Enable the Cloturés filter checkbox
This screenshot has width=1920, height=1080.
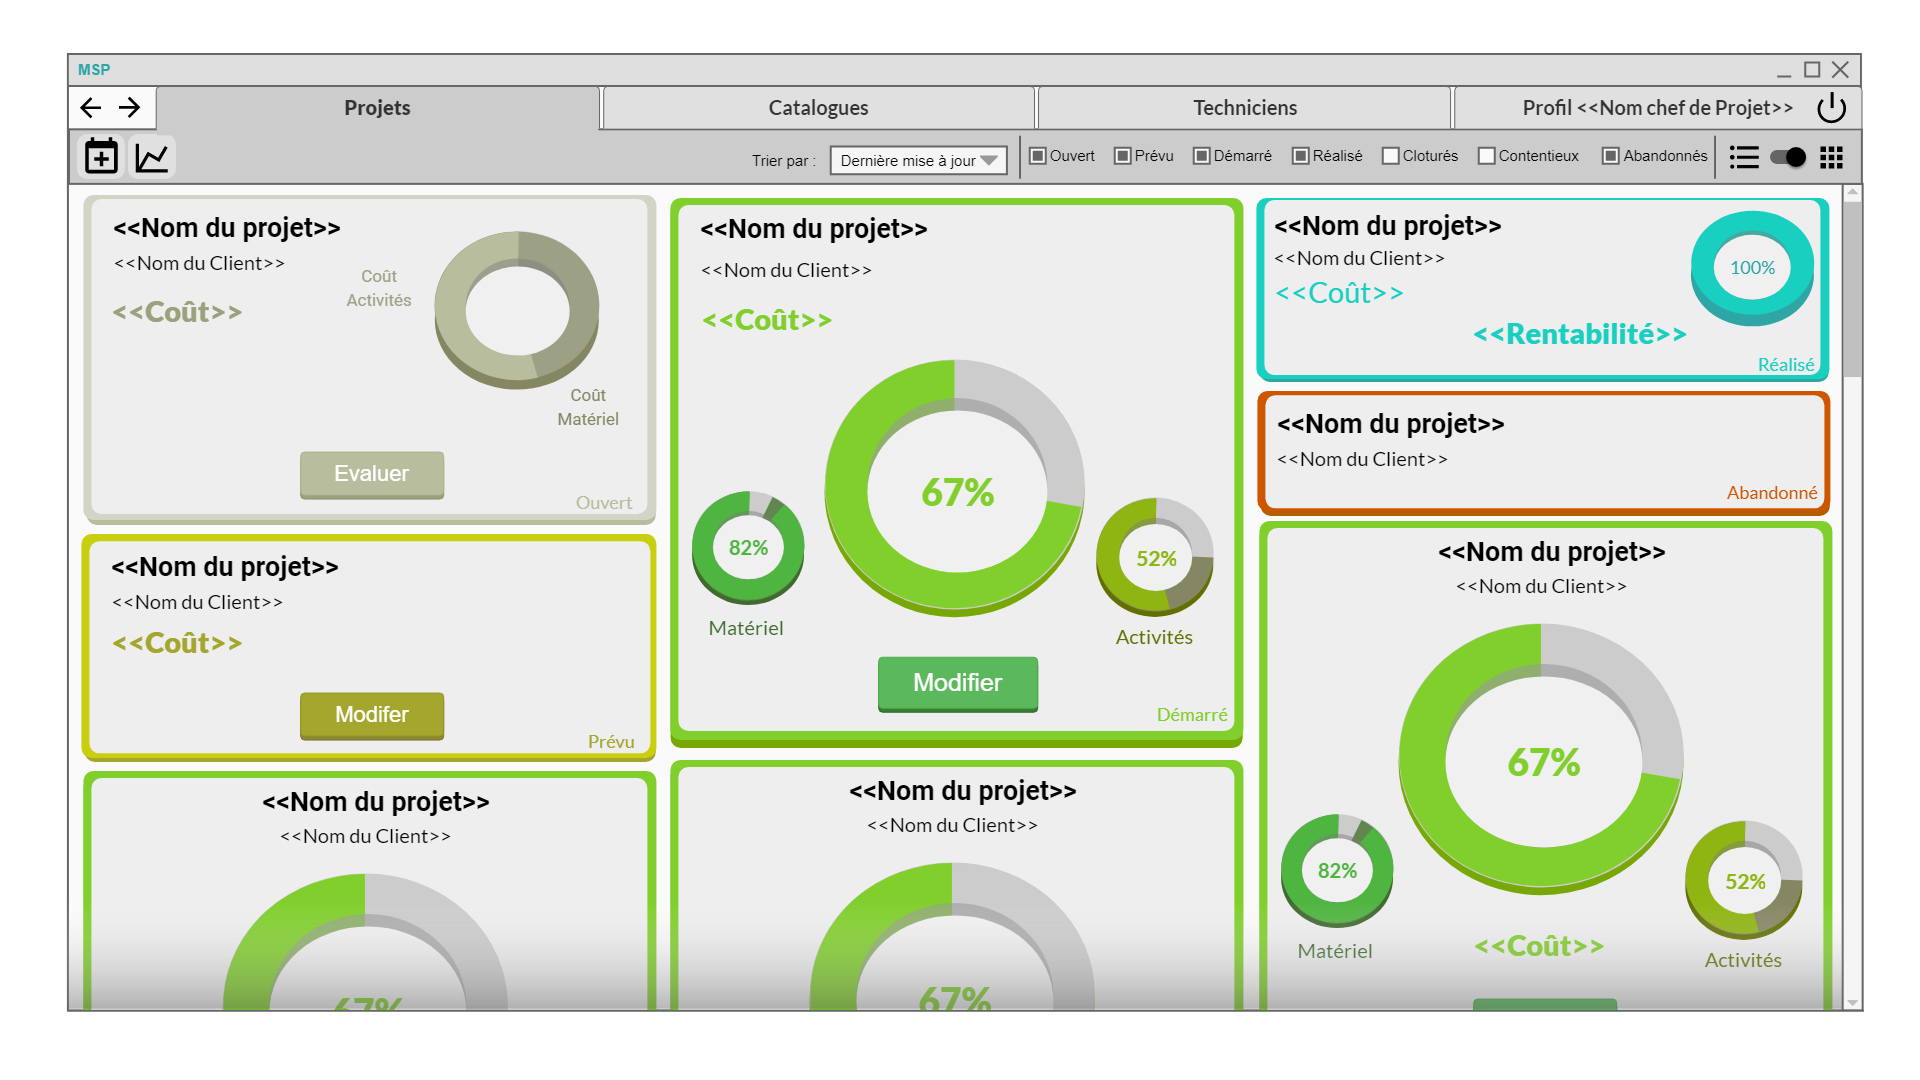[1390, 156]
